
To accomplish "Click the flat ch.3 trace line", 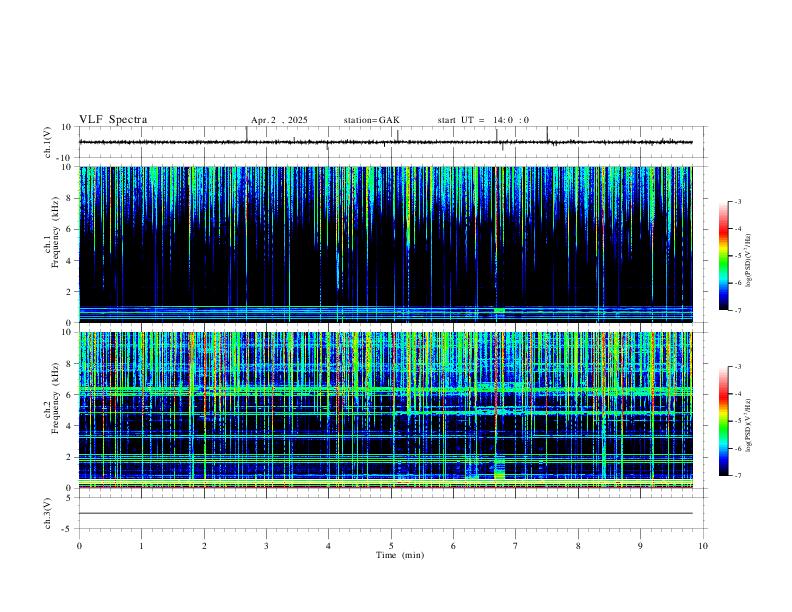I will point(385,513).
